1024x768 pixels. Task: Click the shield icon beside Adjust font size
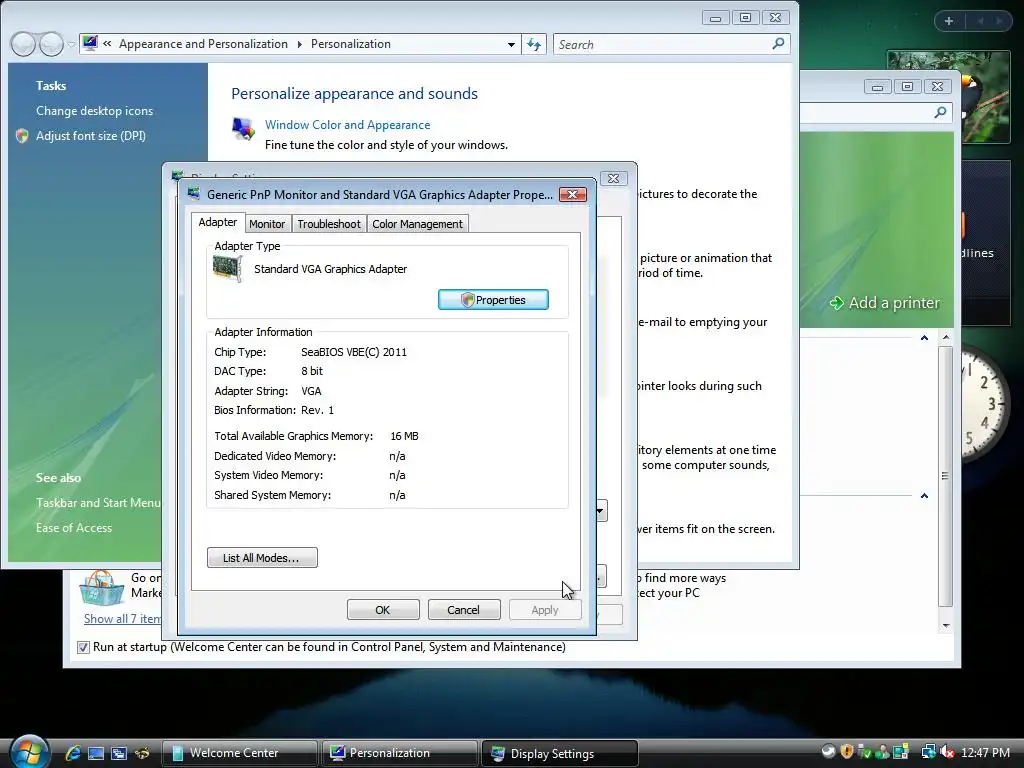coord(22,136)
